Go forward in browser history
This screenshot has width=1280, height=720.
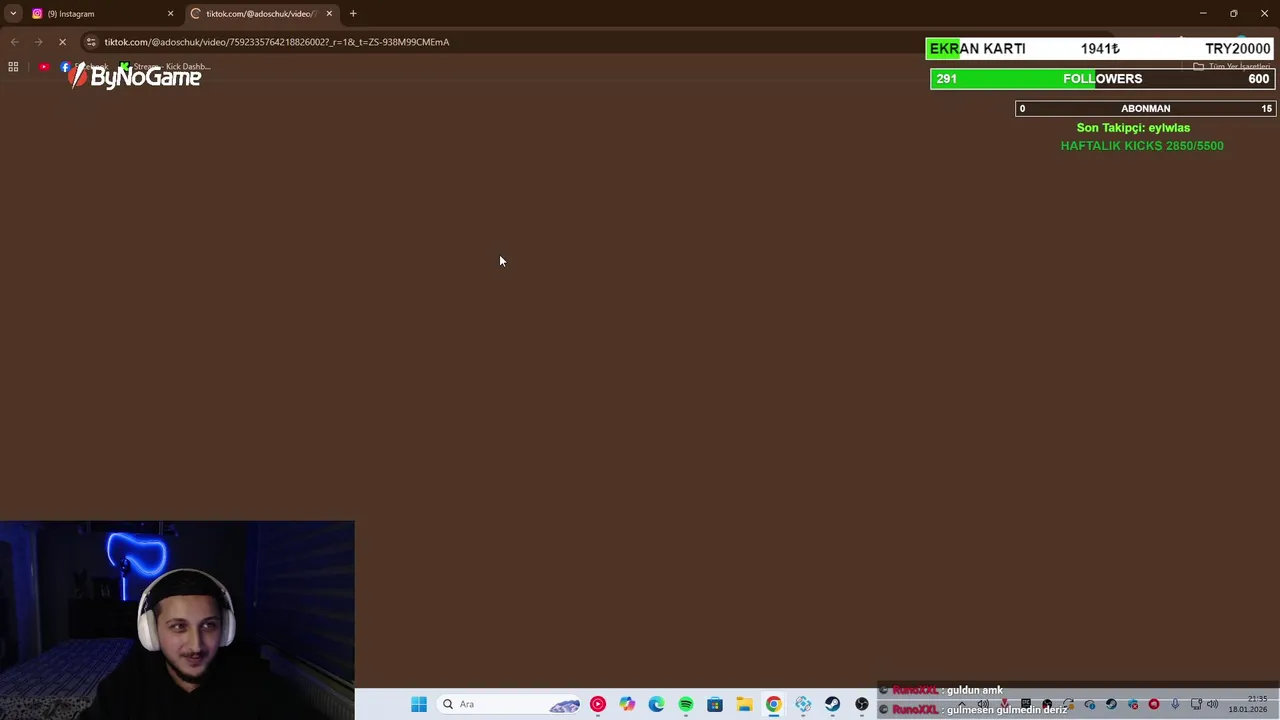tap(38, 42)
